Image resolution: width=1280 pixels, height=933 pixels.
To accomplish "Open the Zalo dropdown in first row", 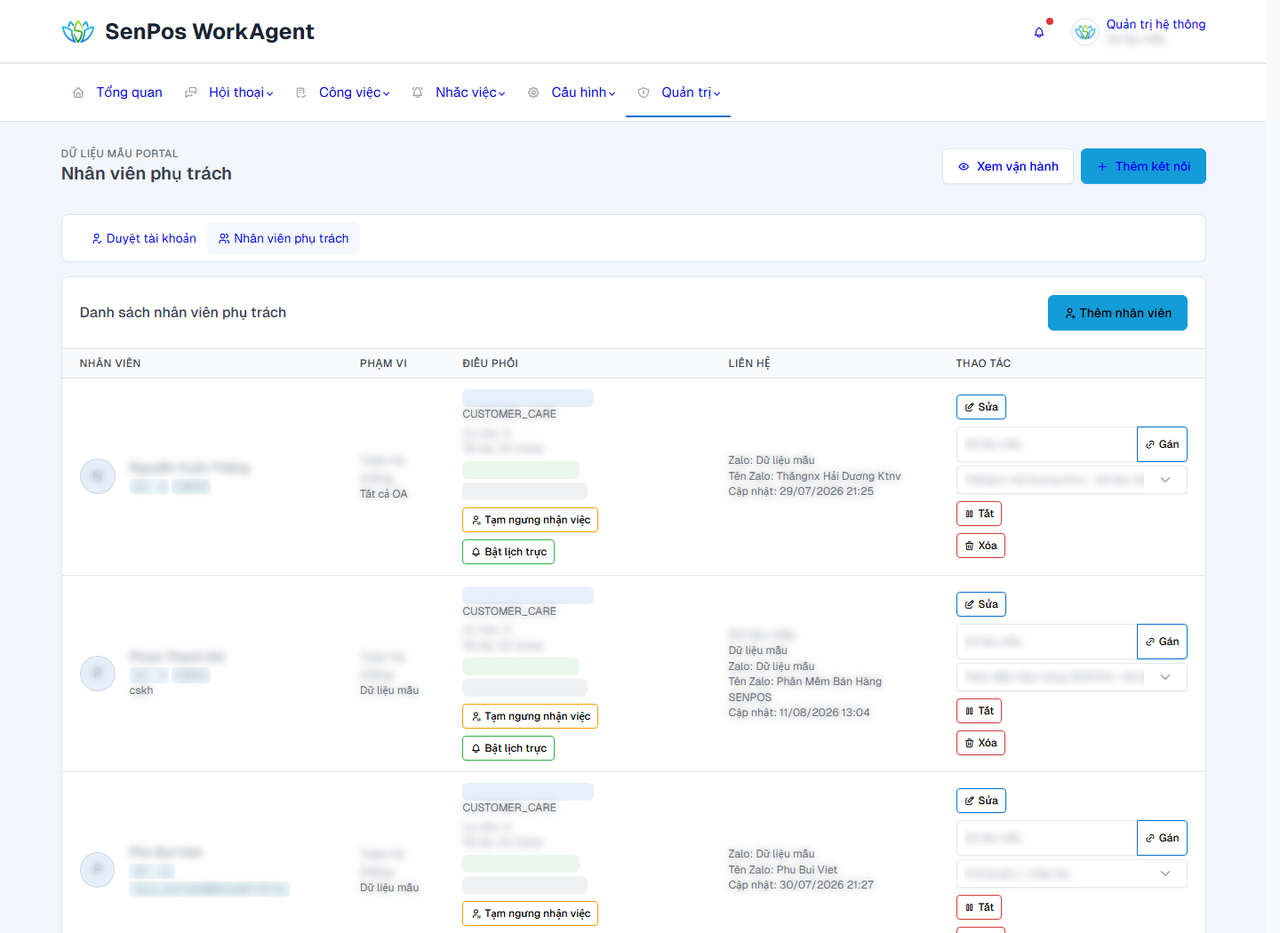I will click(x=1072, y=480).
